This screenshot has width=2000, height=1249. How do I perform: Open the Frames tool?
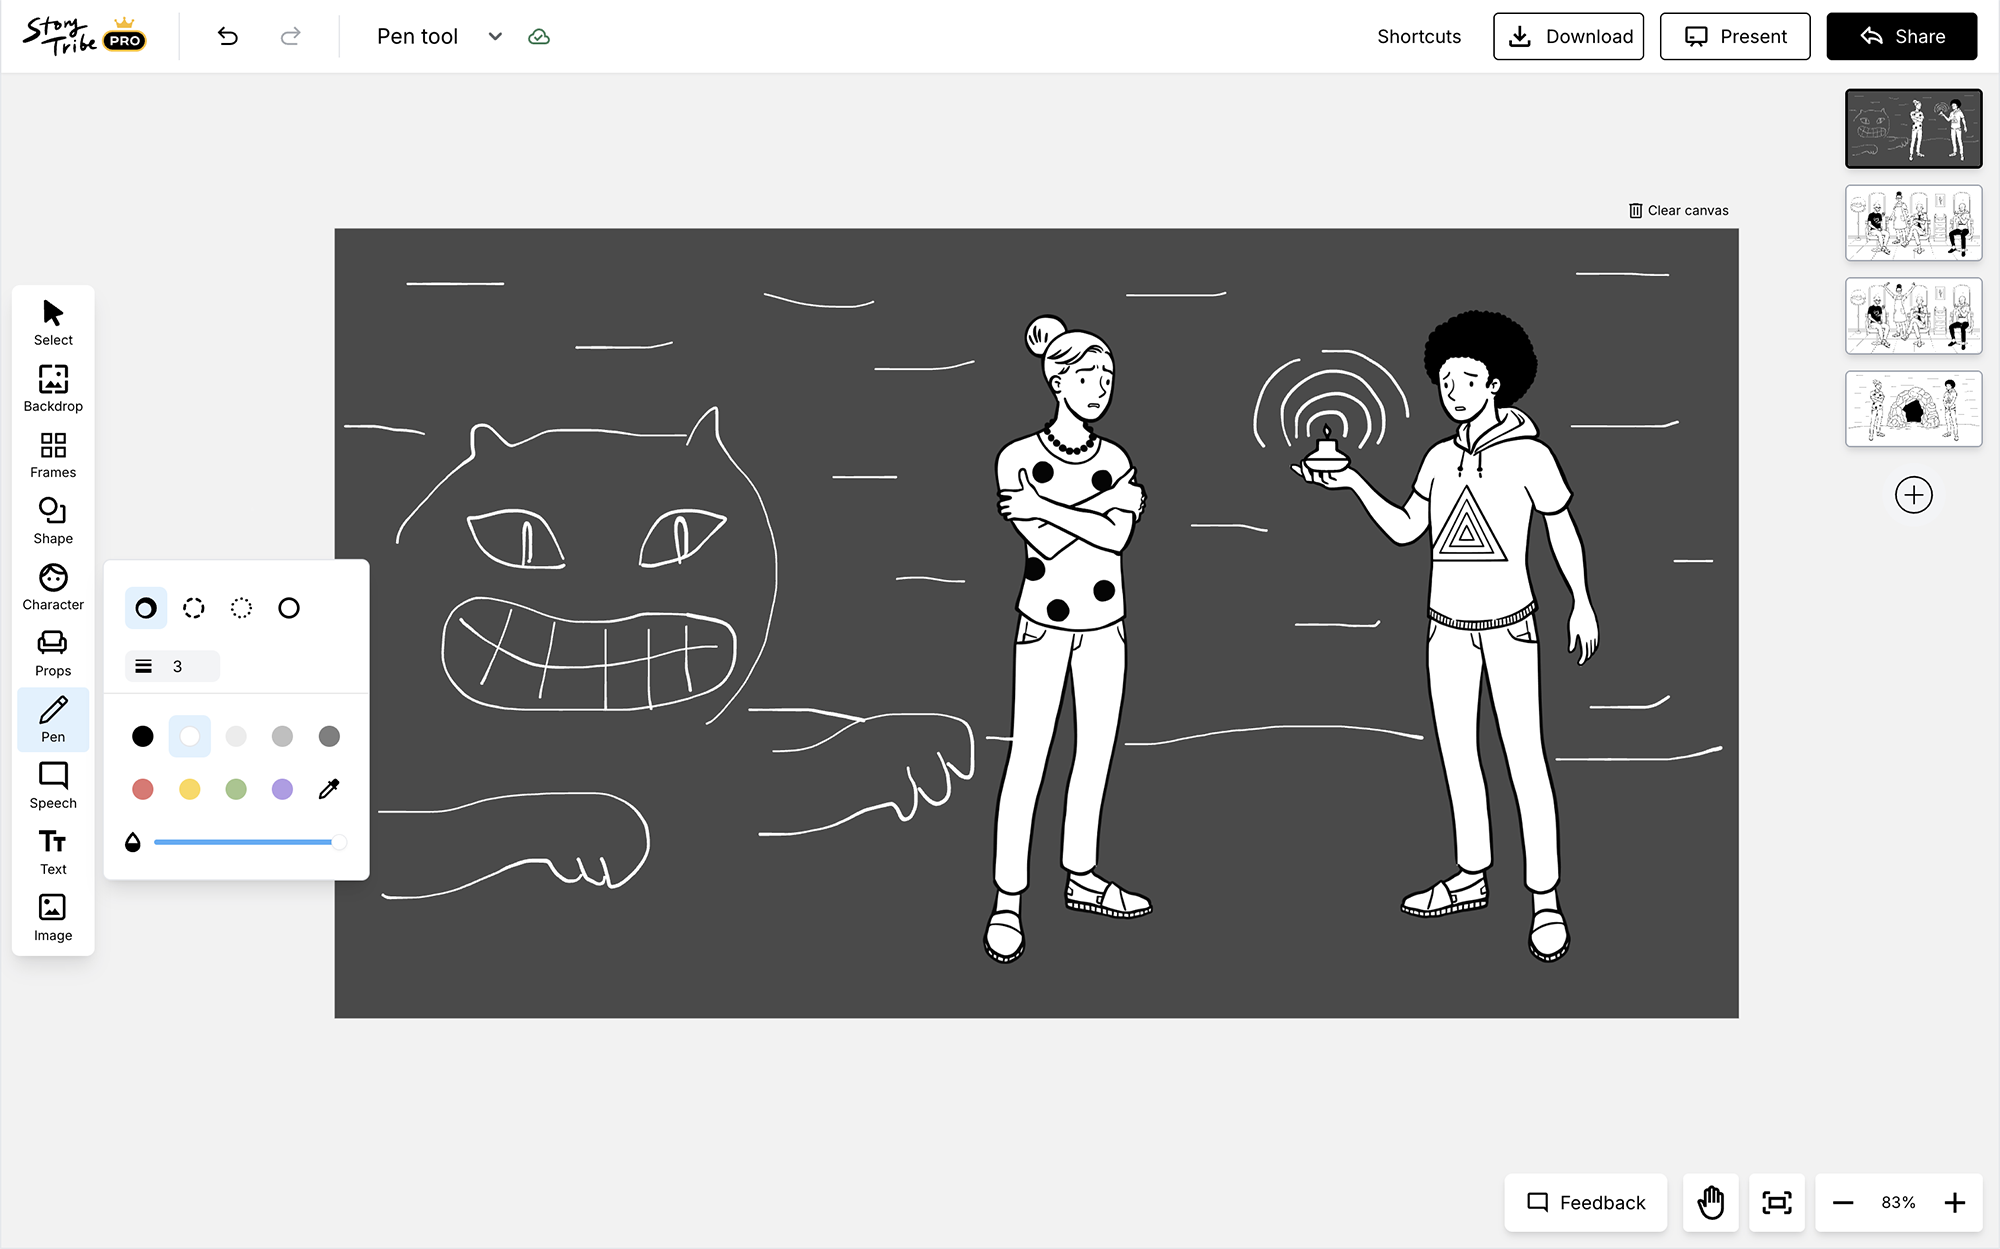point(53,454)
